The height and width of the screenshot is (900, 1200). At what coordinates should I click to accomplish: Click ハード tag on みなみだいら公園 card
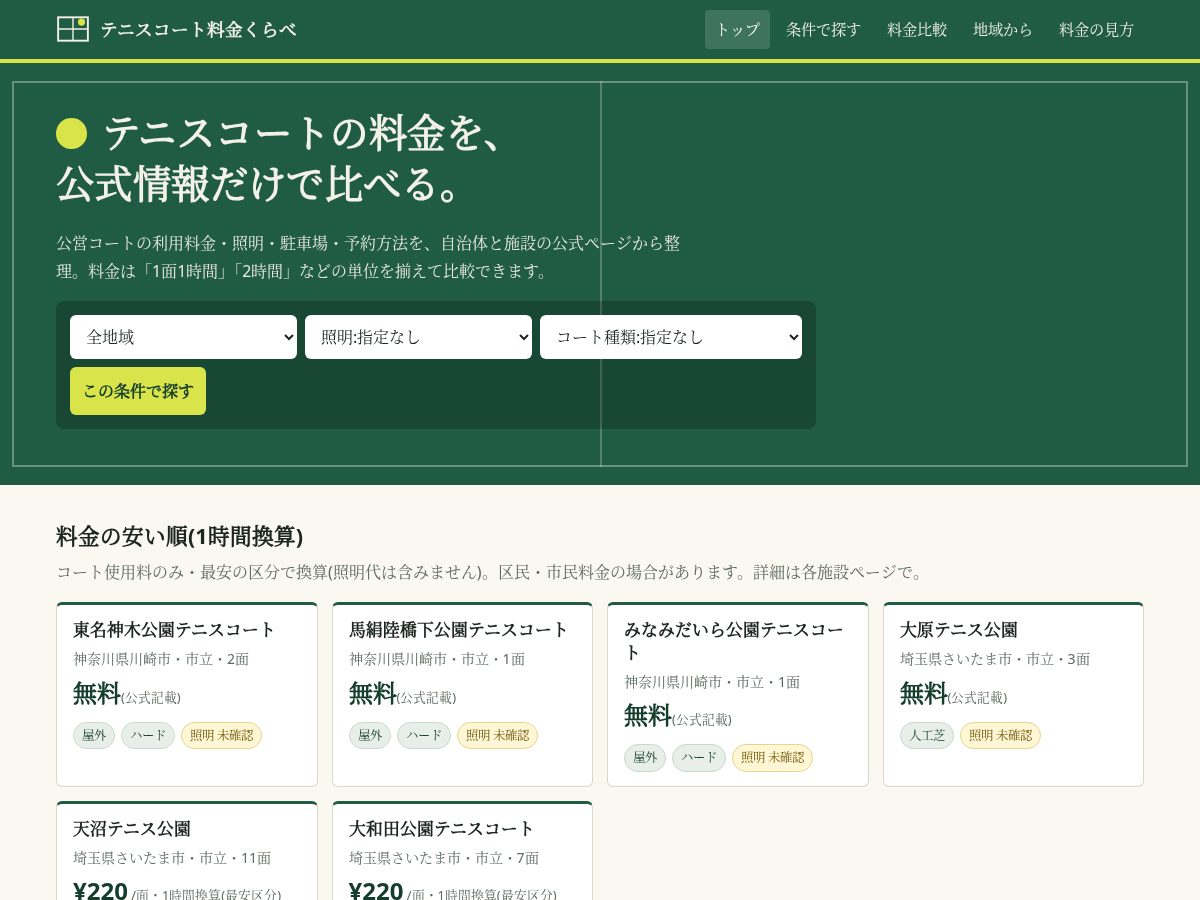click(x=699, y=757)
